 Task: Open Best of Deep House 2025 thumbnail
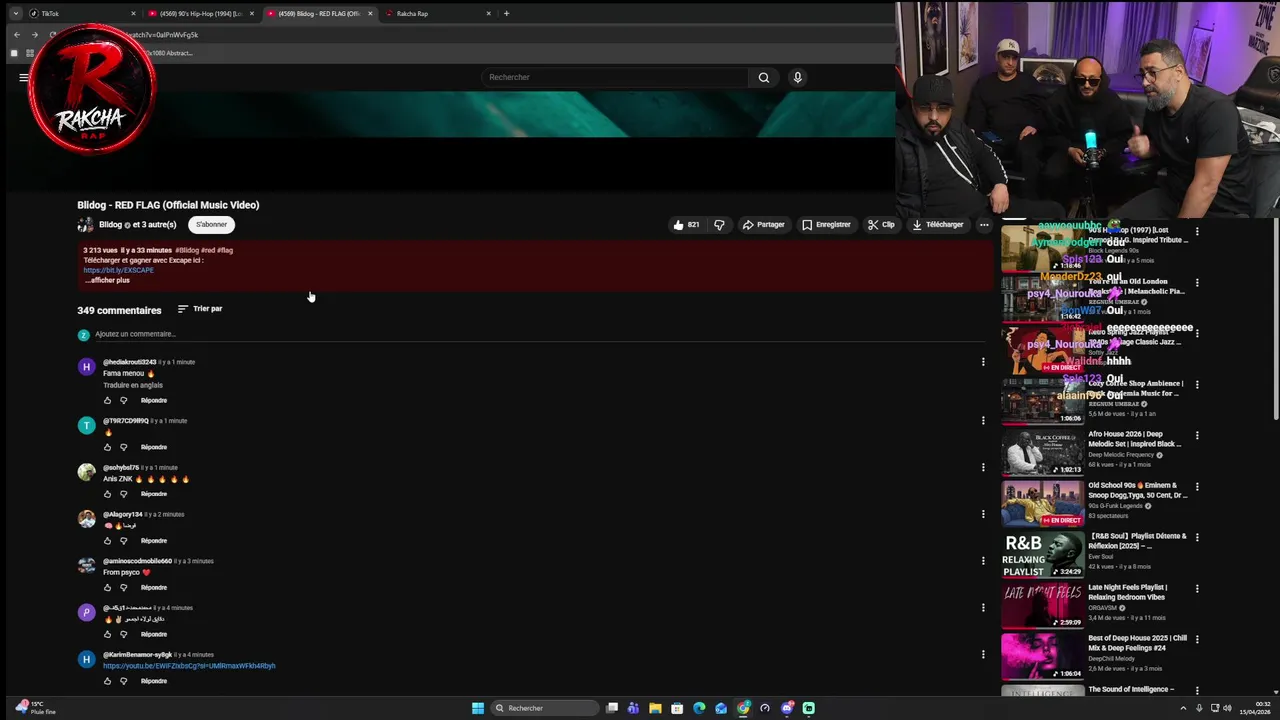pyautogui.click(x=1043, y=657)
